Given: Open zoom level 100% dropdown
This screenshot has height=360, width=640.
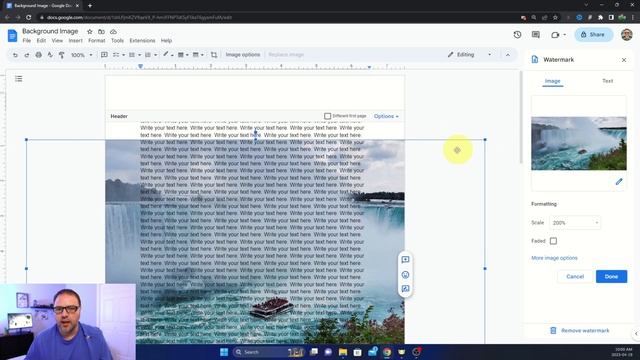Looking at the screenshot, I should tap(82, 55).
